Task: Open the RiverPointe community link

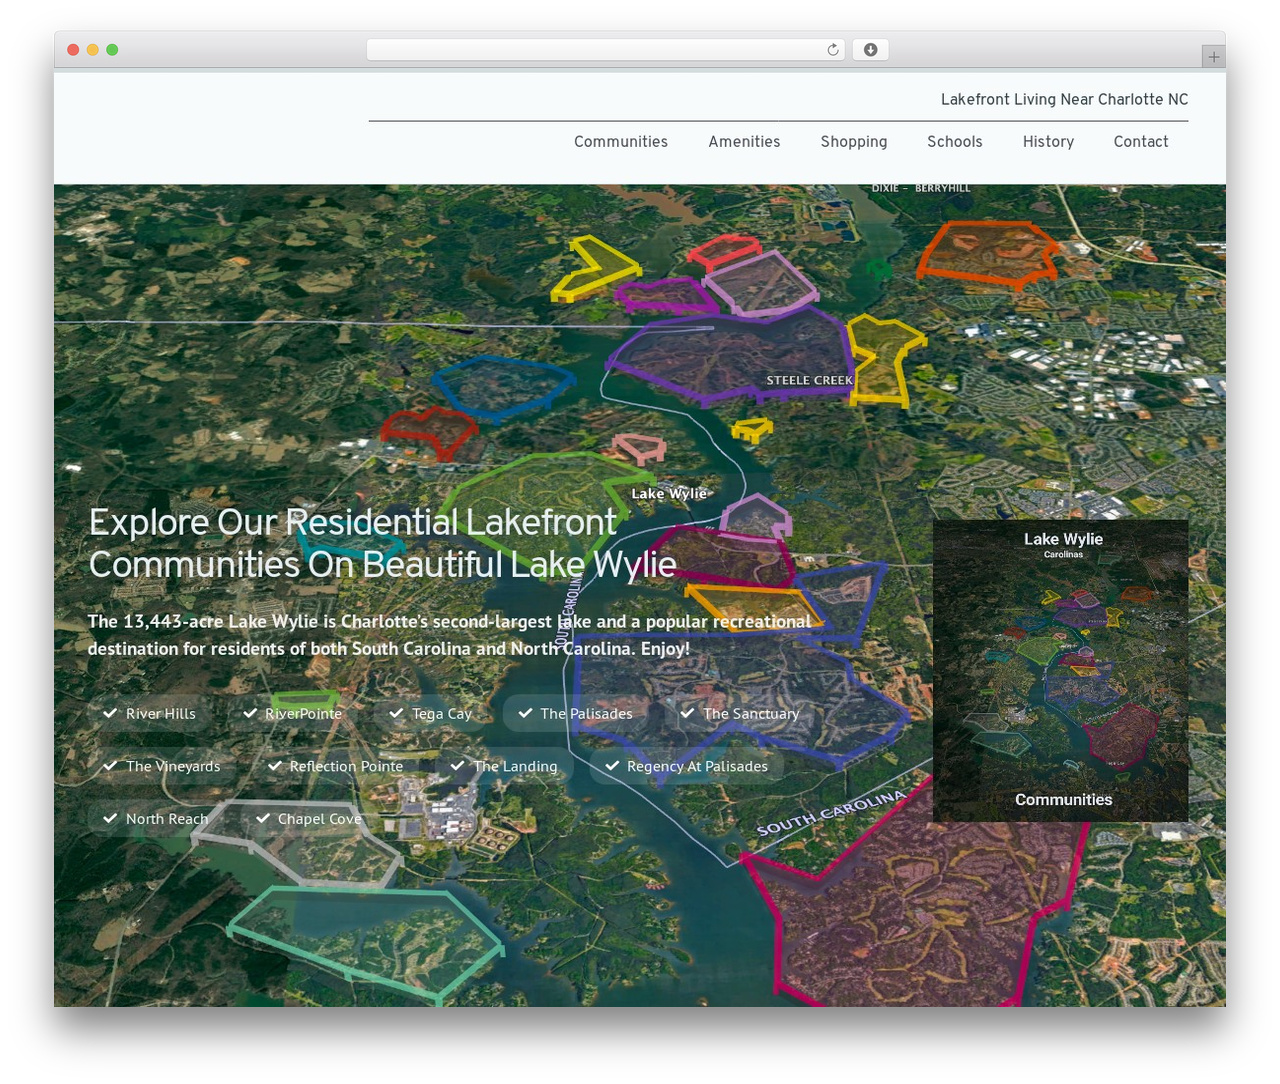Action: pyautogui.click(x=292, y=714)
